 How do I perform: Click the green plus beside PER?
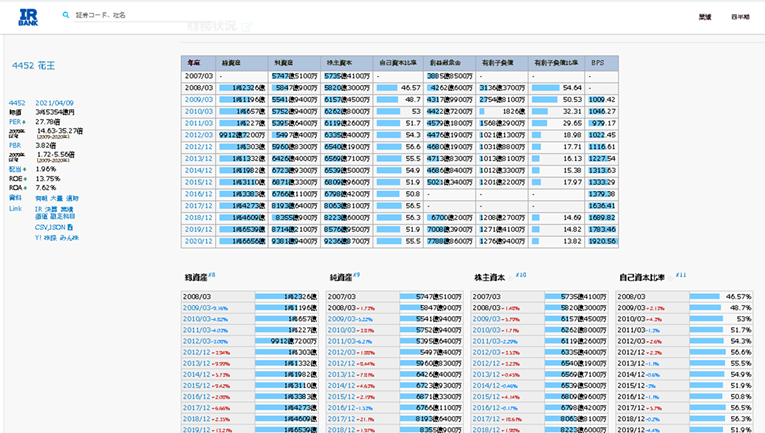(x=24, y=122)
